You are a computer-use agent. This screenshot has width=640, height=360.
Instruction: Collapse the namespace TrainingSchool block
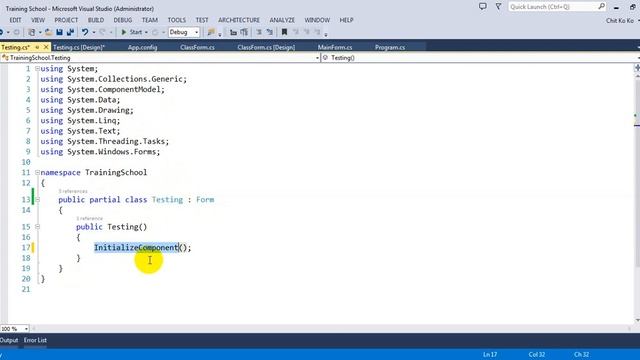pos(37,172)
